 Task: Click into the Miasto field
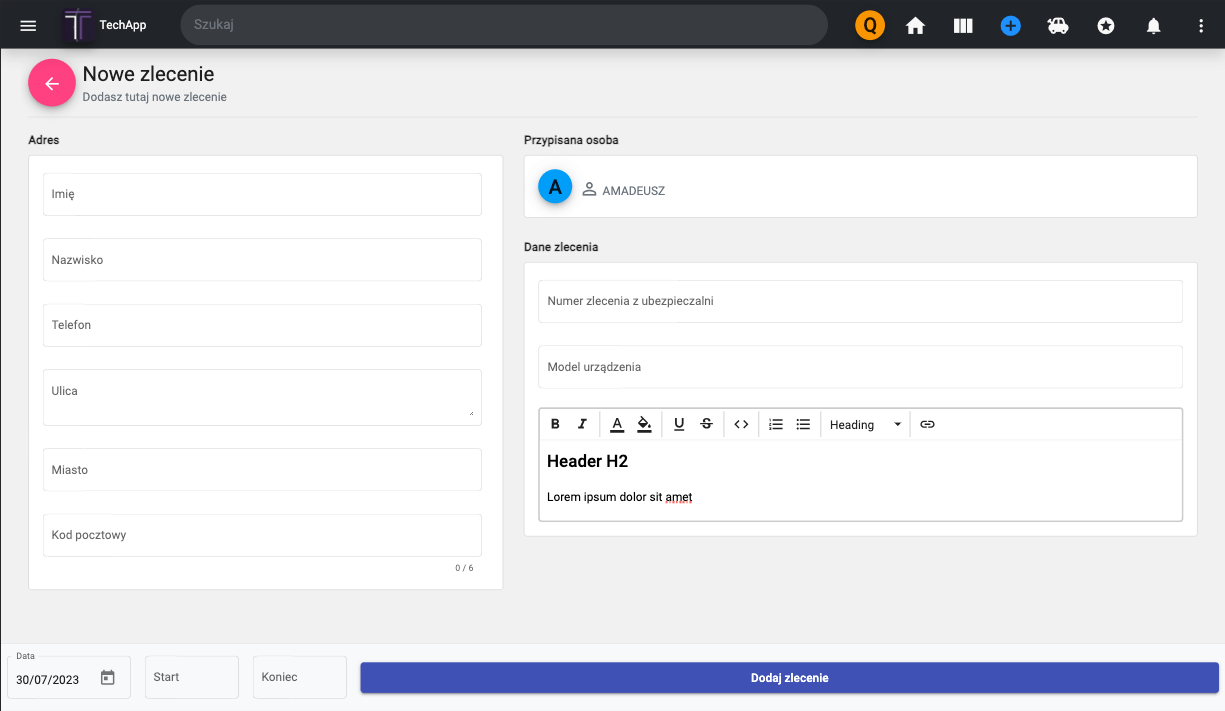click(262, 470)
